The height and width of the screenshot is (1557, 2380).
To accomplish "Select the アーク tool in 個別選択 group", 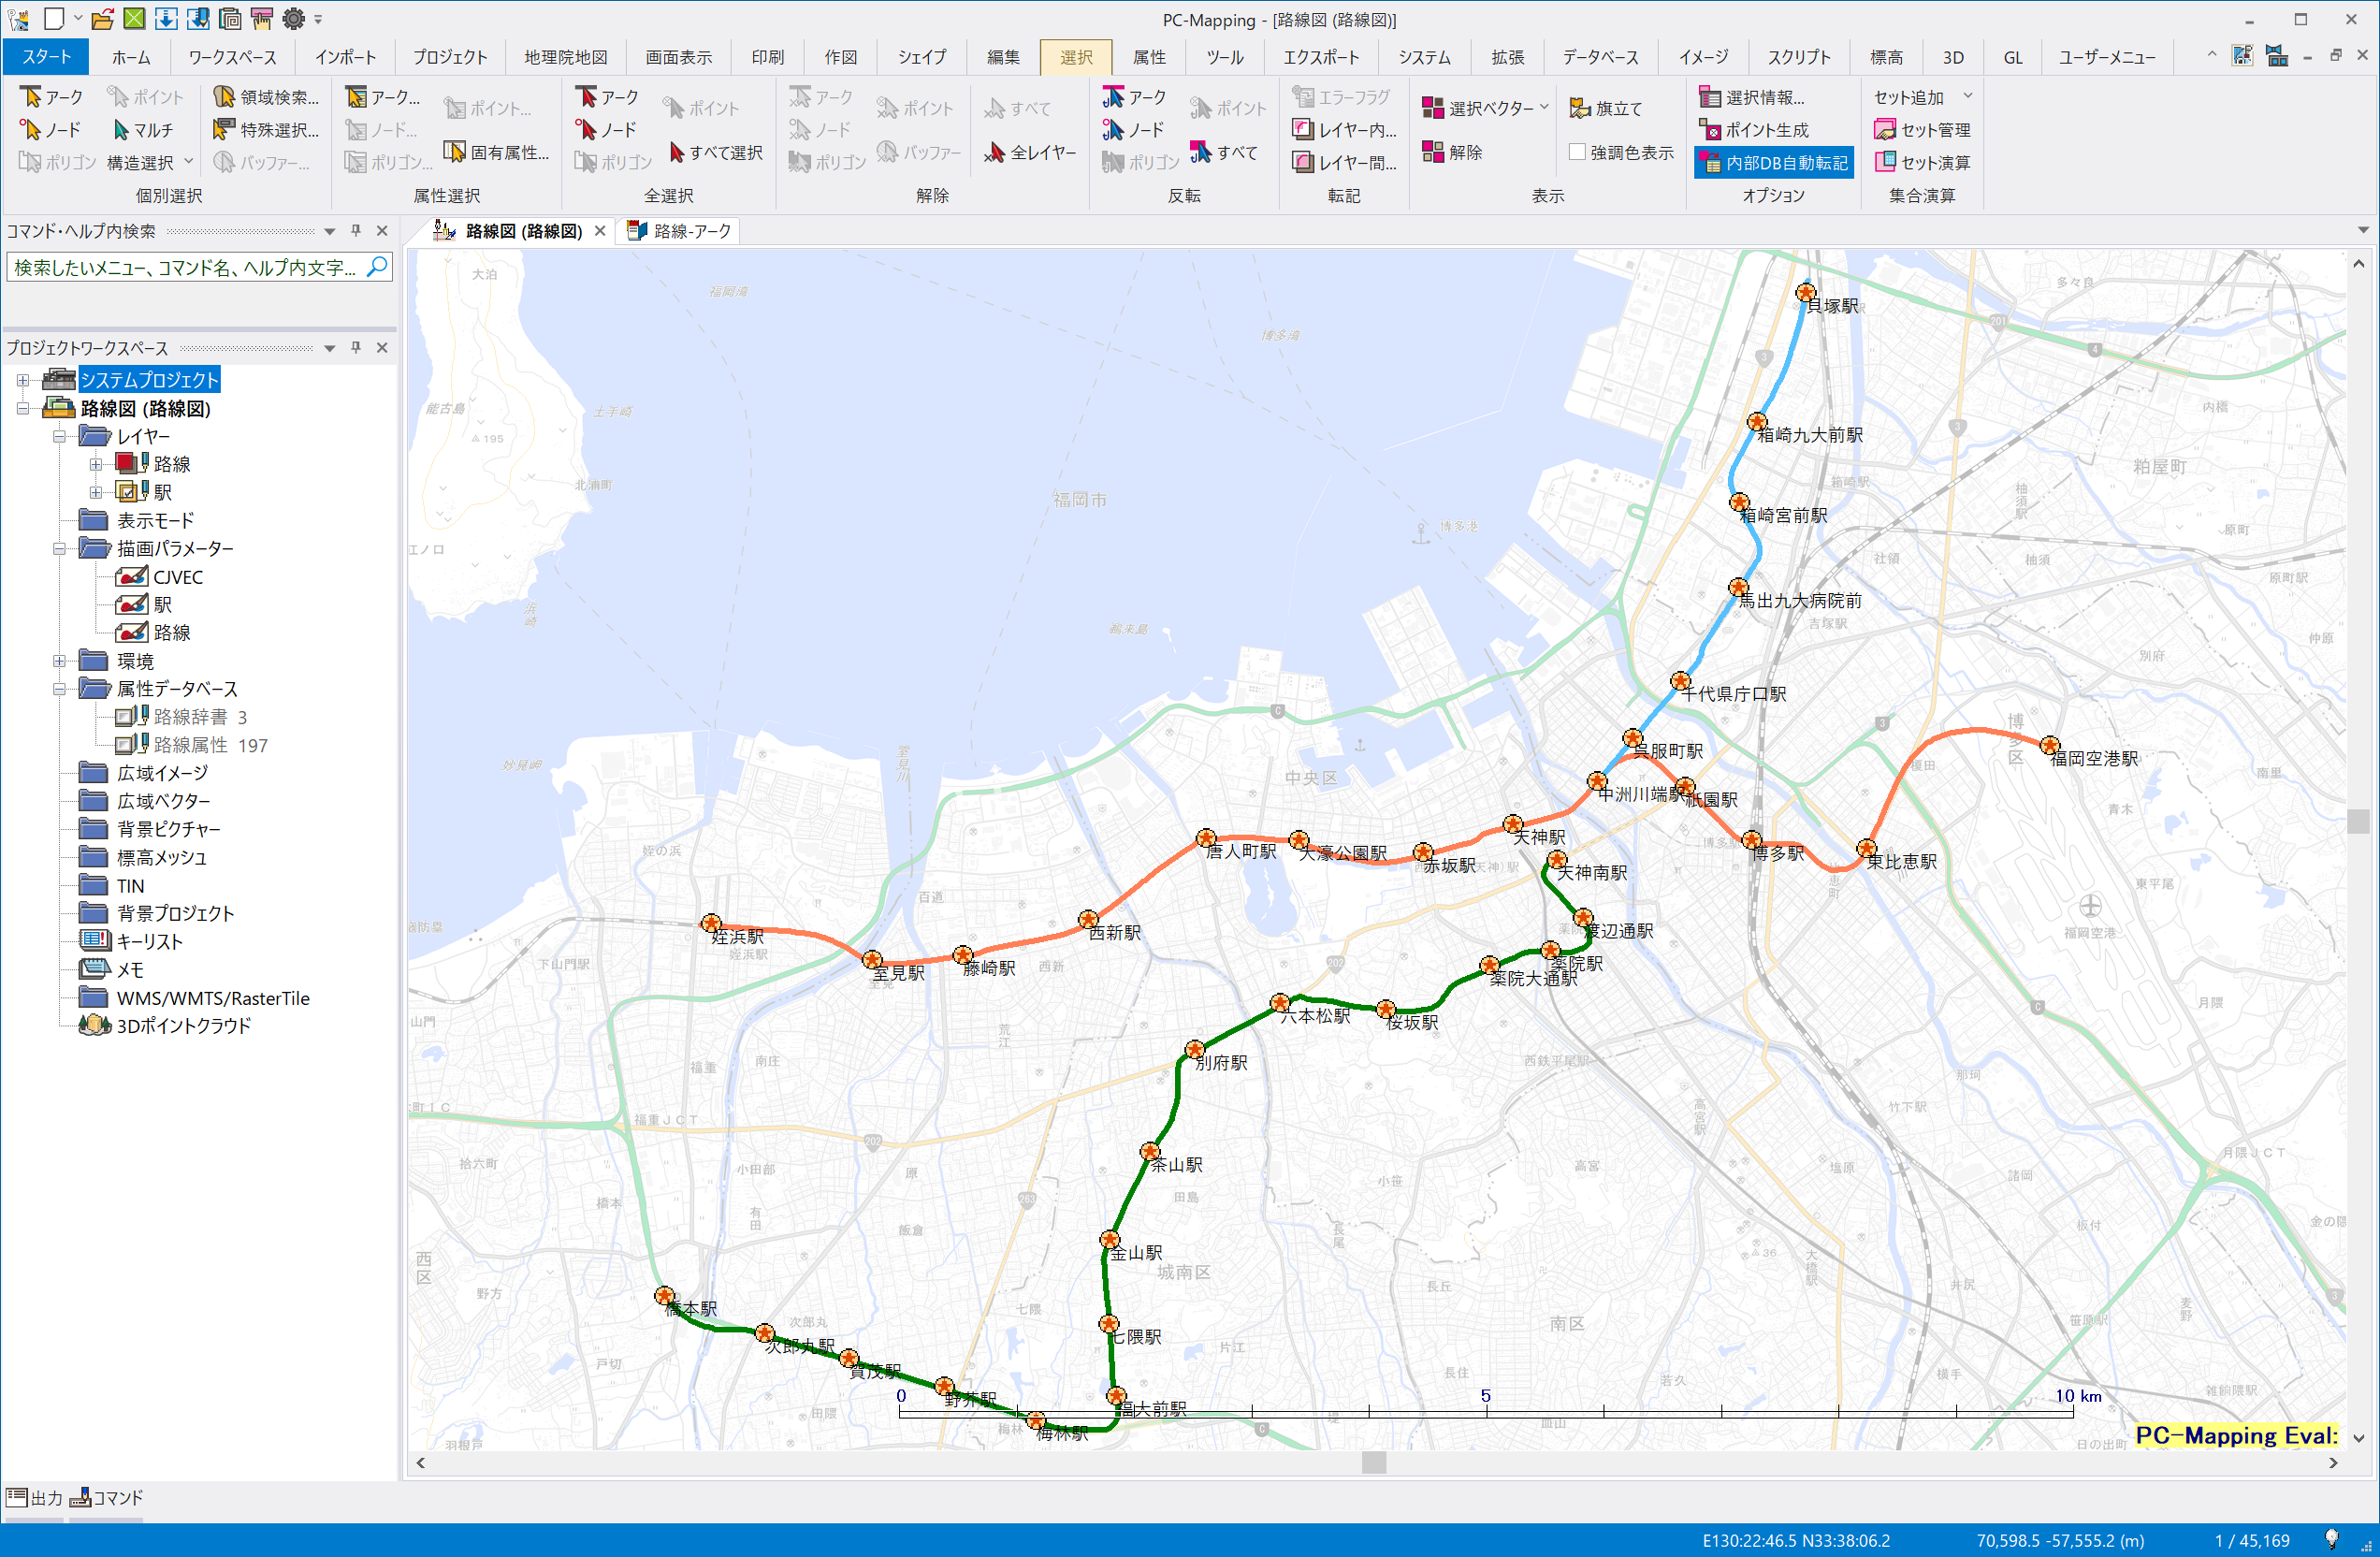I will 51,97.
